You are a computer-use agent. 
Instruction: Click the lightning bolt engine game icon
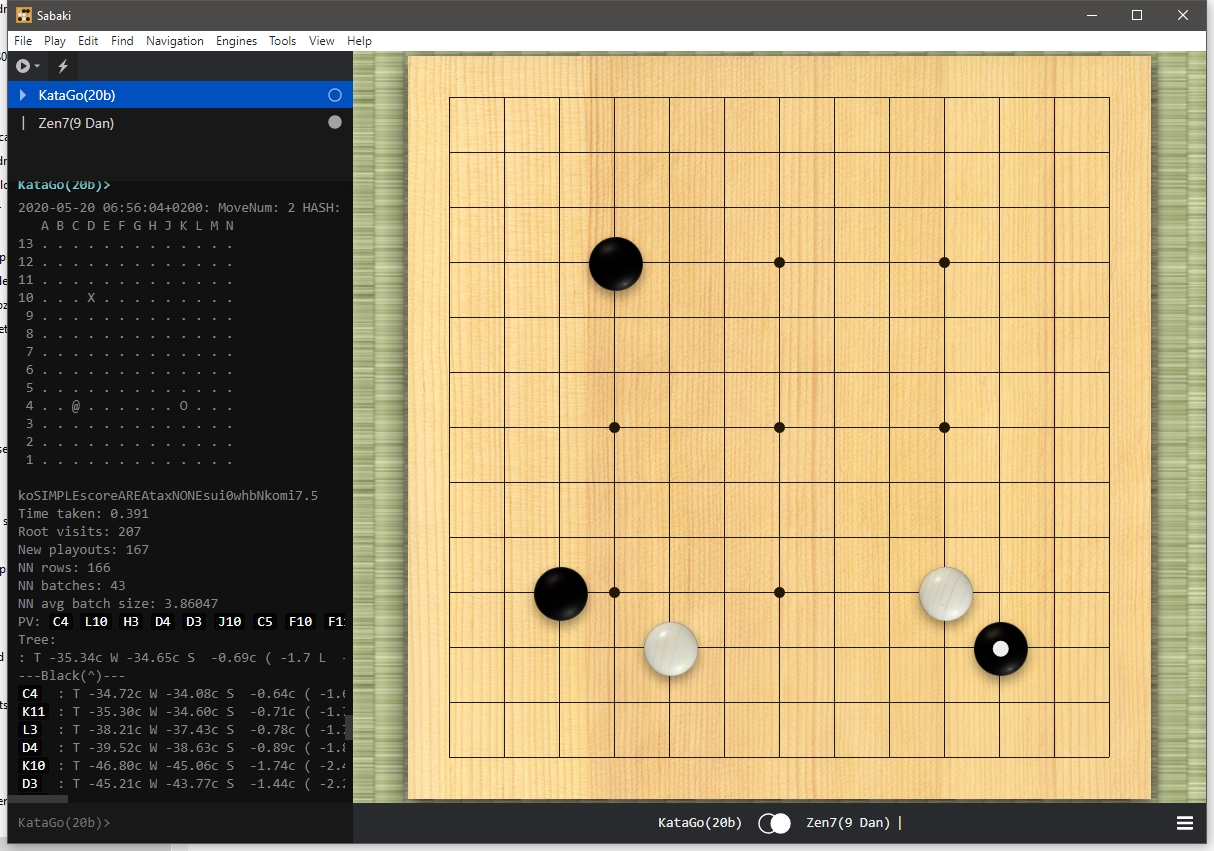tap(63, 66)
